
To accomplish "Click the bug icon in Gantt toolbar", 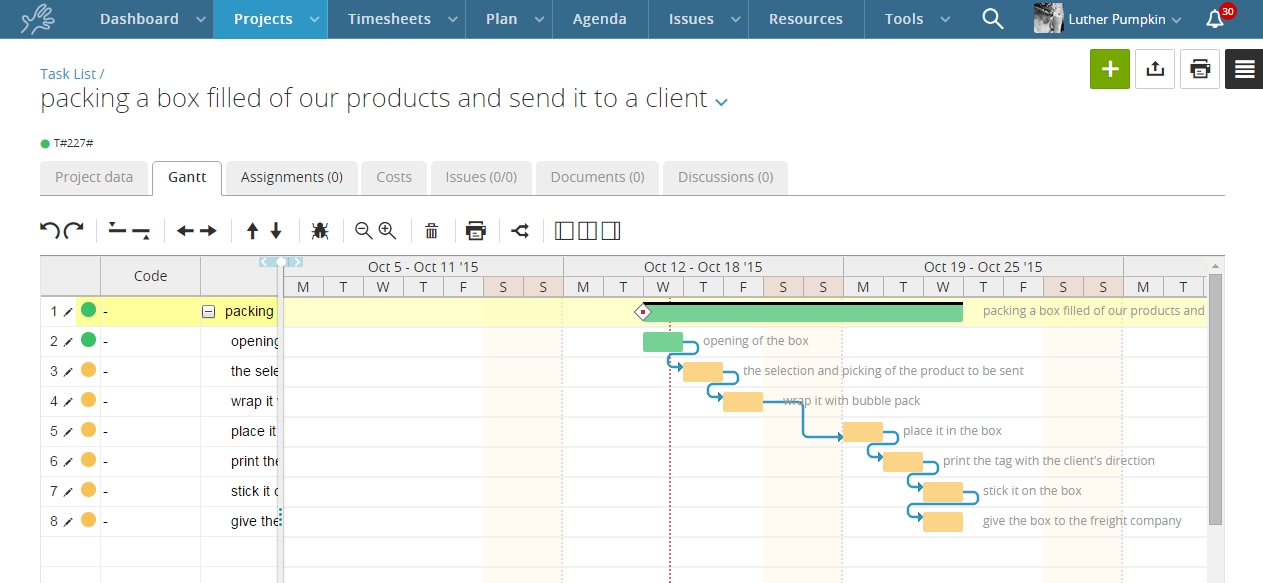I will [x=320, y=231].
